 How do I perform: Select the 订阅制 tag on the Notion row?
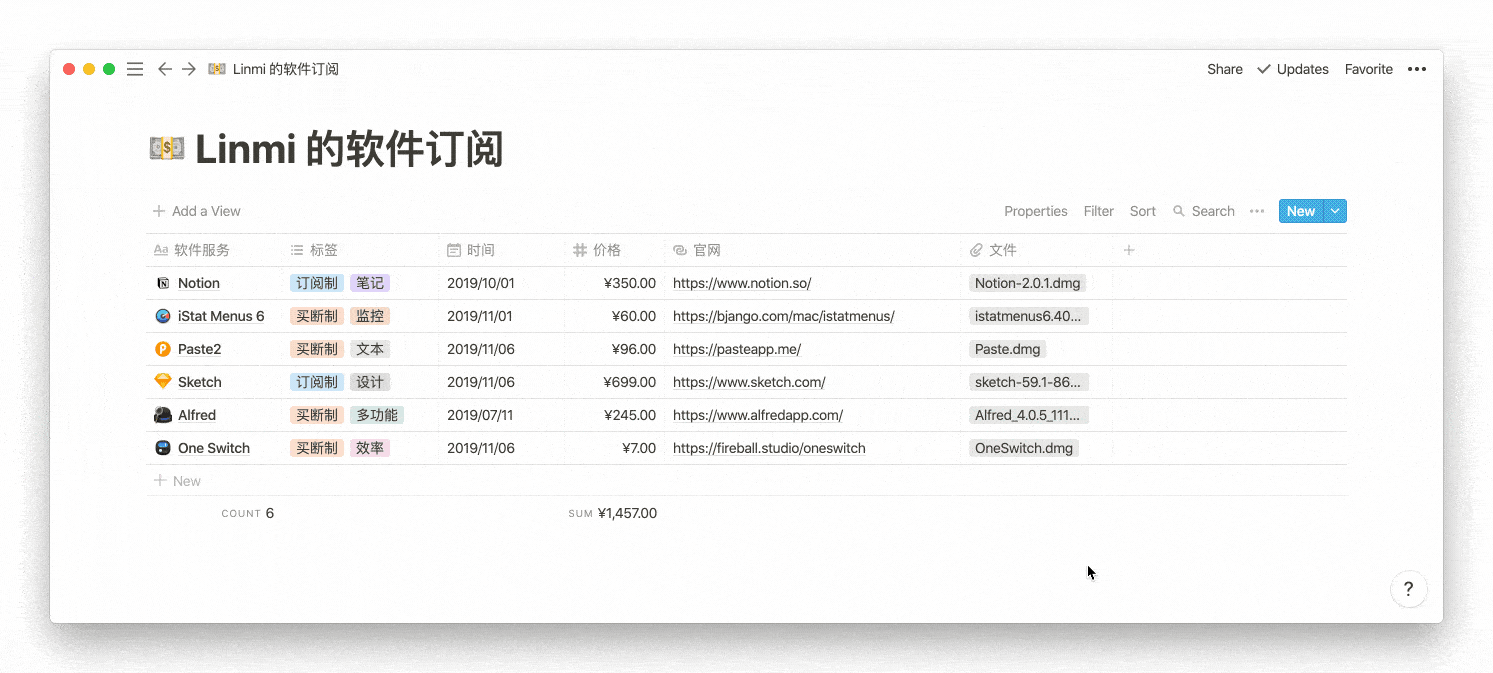[x=317, y=283]
